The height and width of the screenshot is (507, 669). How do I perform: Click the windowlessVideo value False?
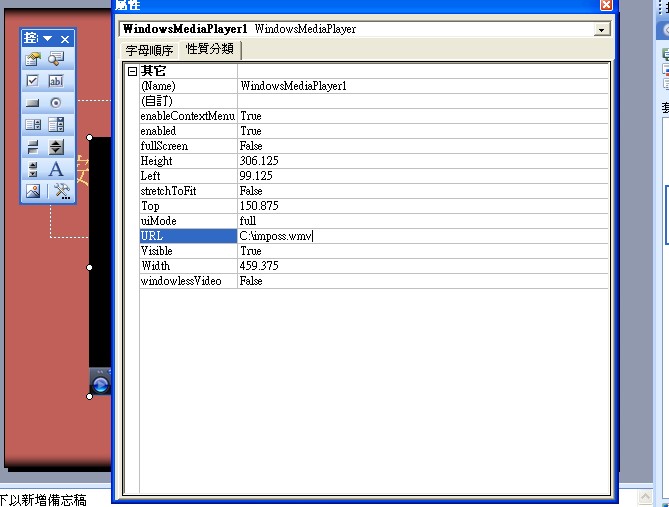tap(251, 281)
